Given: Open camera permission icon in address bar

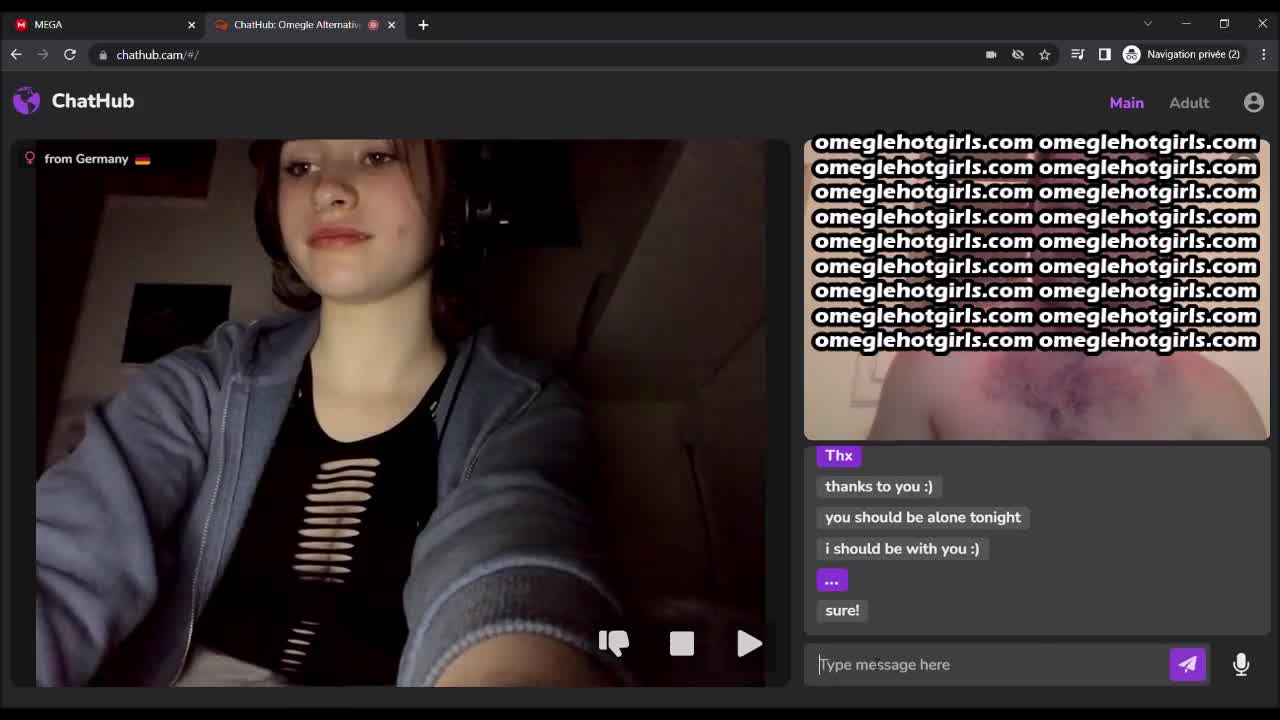Looking at the screenshot, I should (x=991, y=54).
